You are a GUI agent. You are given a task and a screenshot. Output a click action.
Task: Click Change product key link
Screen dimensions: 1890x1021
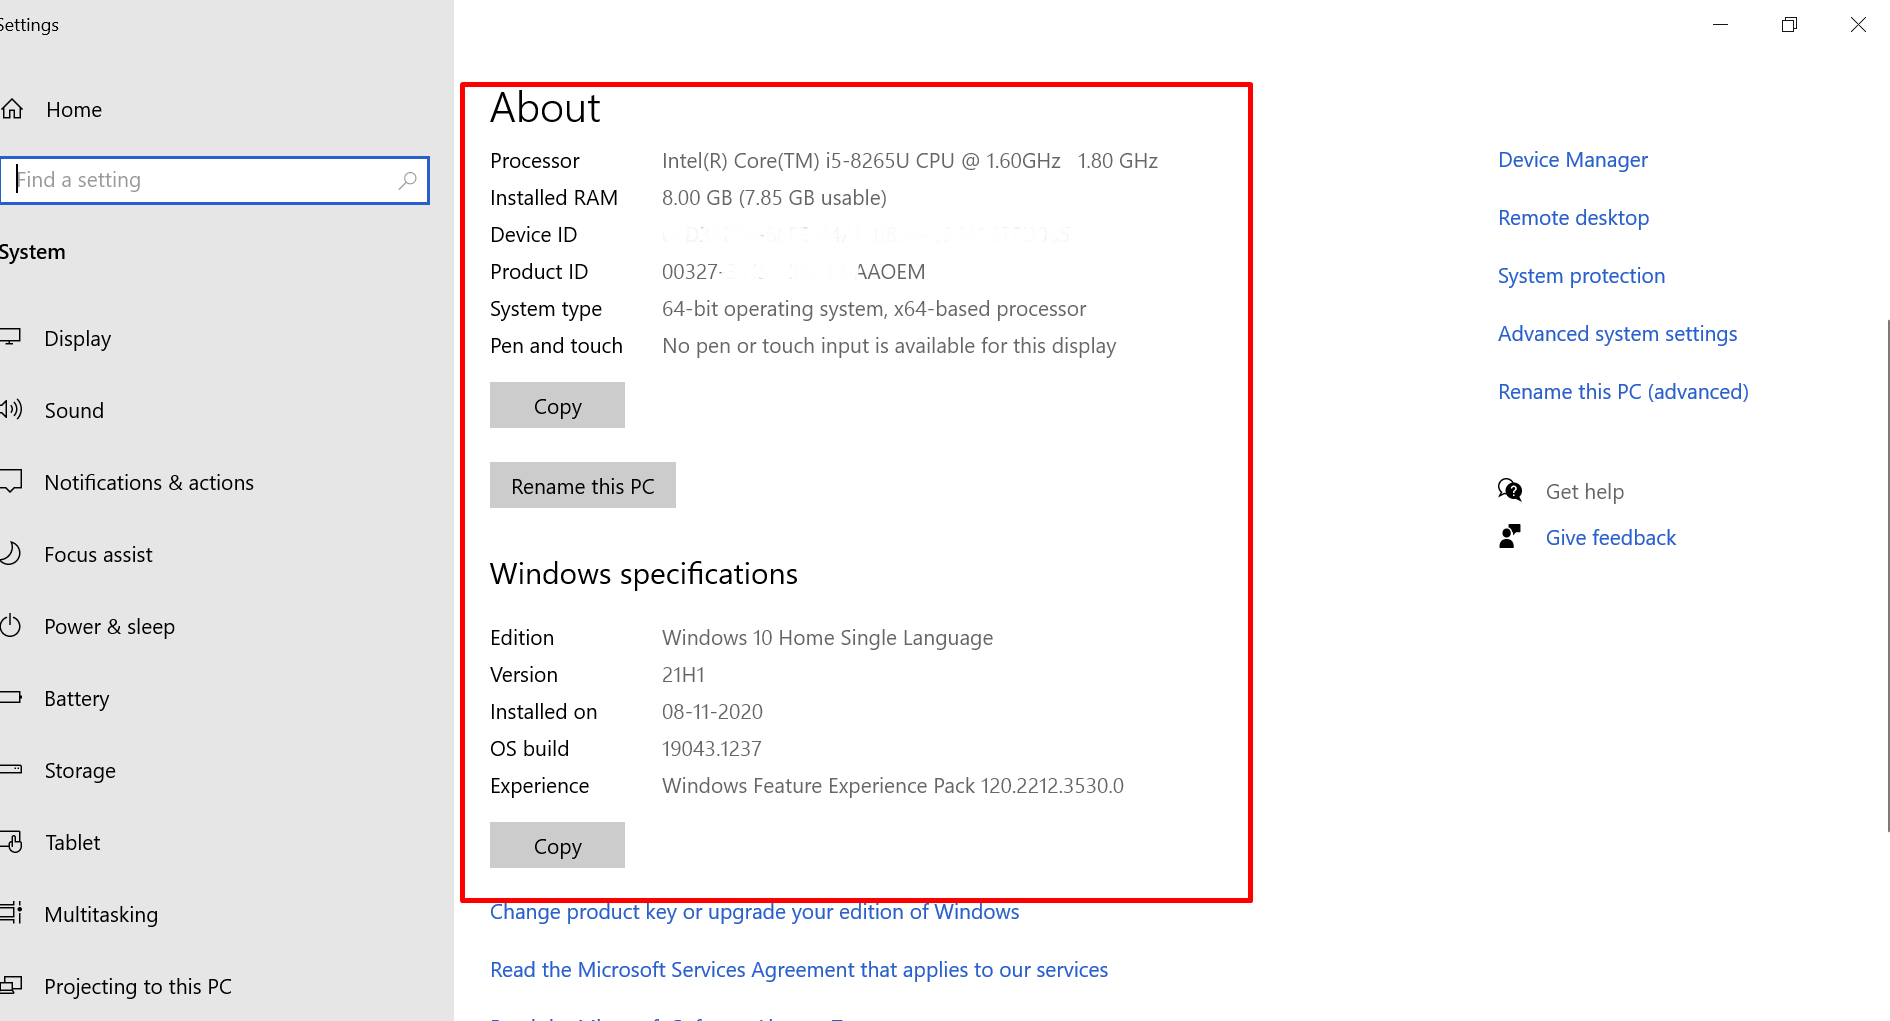click(x=754, y=911)
